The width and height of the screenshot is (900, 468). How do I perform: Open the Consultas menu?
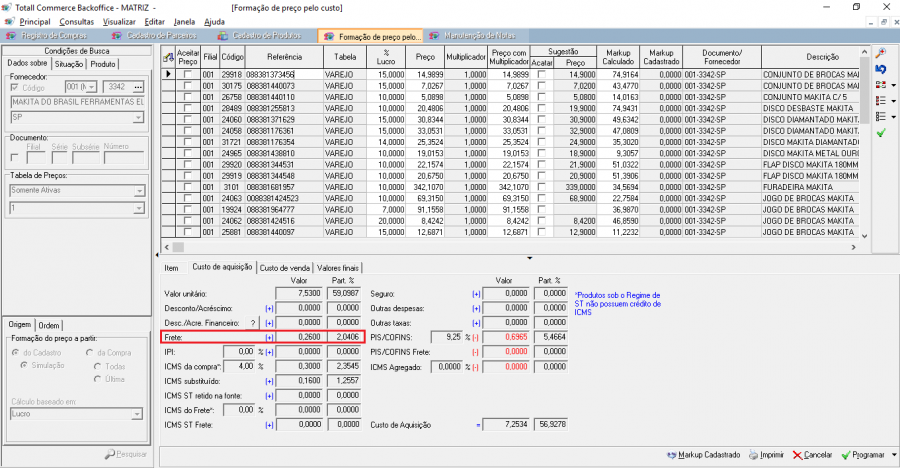[x=76, y=21]
